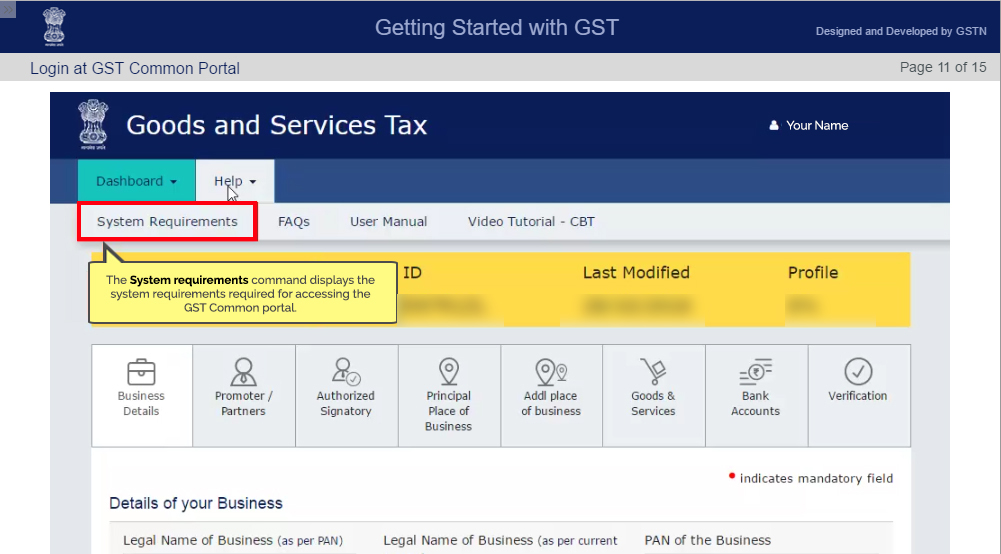Open the Bank Accounts rupee icon
The height and width of the screenshot is (554, 1001).
(756, 371)
